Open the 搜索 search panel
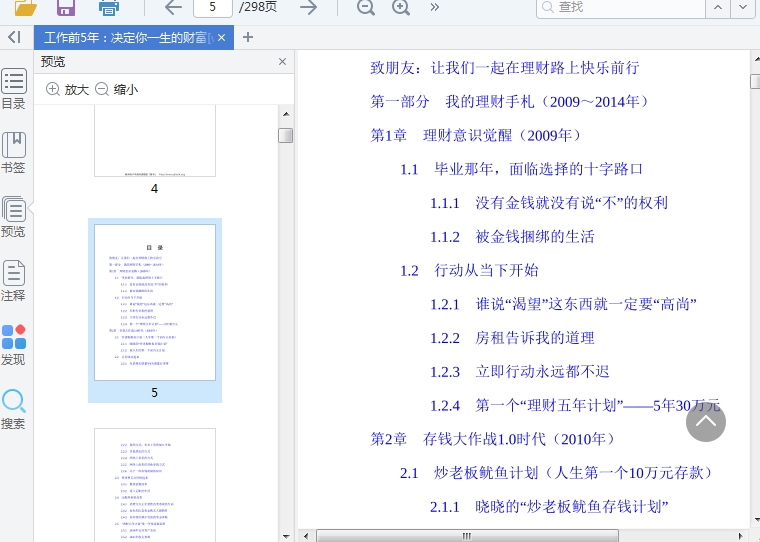The image size is (760, 542). tap(14, 409)
